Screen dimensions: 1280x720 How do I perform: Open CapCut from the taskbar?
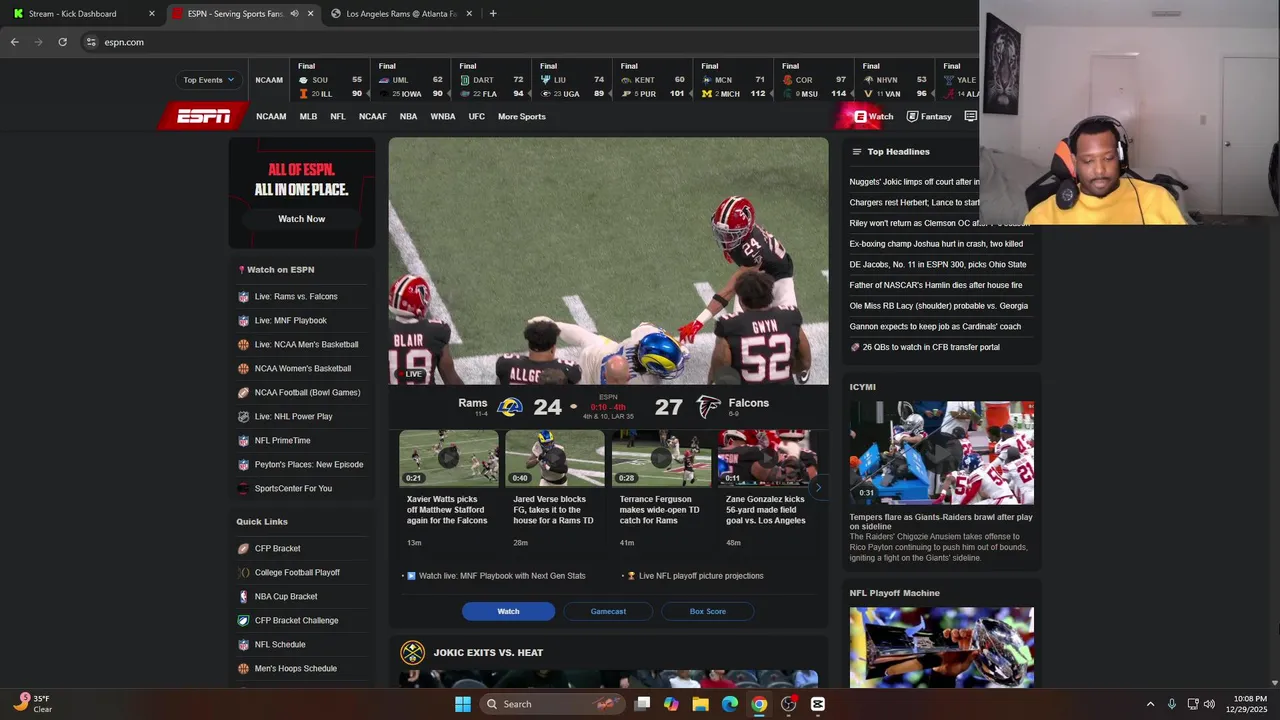[x=817, y=704]
